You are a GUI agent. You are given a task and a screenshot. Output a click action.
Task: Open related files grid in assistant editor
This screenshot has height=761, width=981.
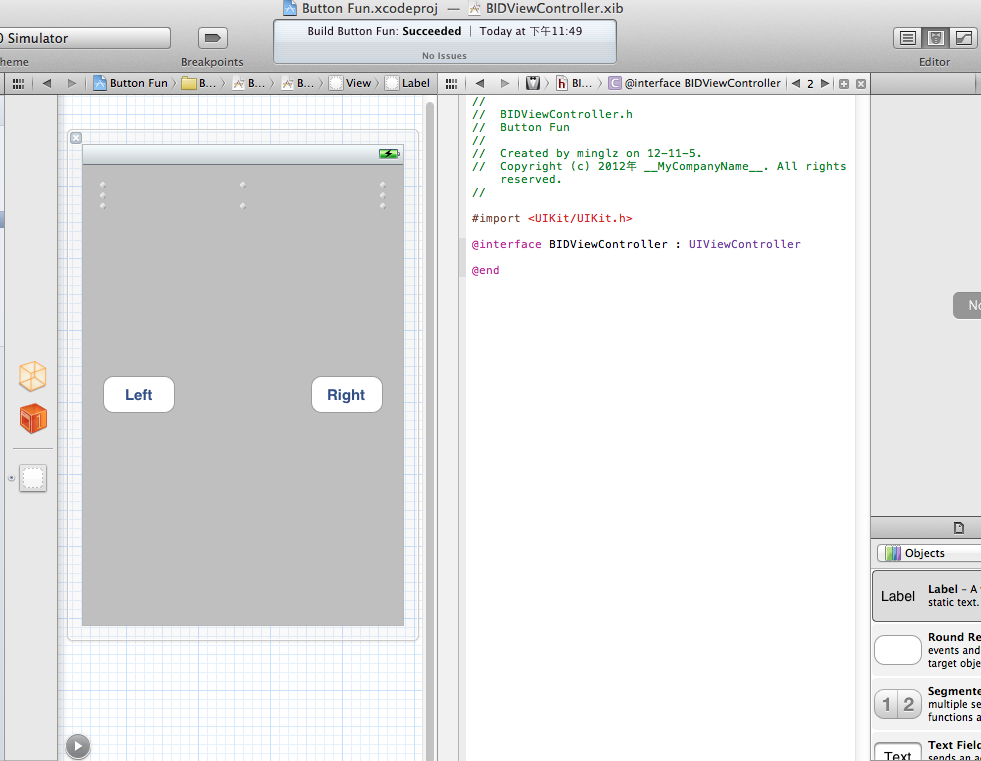pos(451,83)
